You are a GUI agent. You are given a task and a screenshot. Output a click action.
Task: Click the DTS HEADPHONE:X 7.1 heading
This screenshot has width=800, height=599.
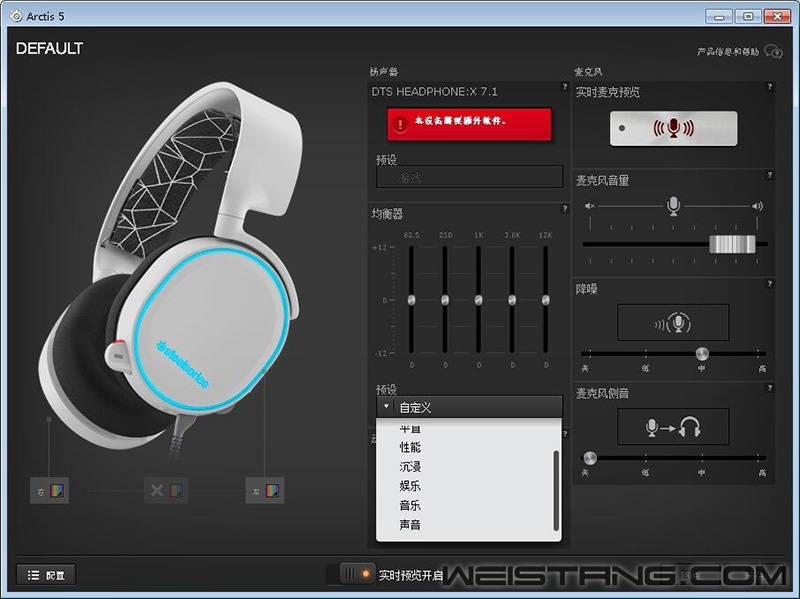(434, 92)
